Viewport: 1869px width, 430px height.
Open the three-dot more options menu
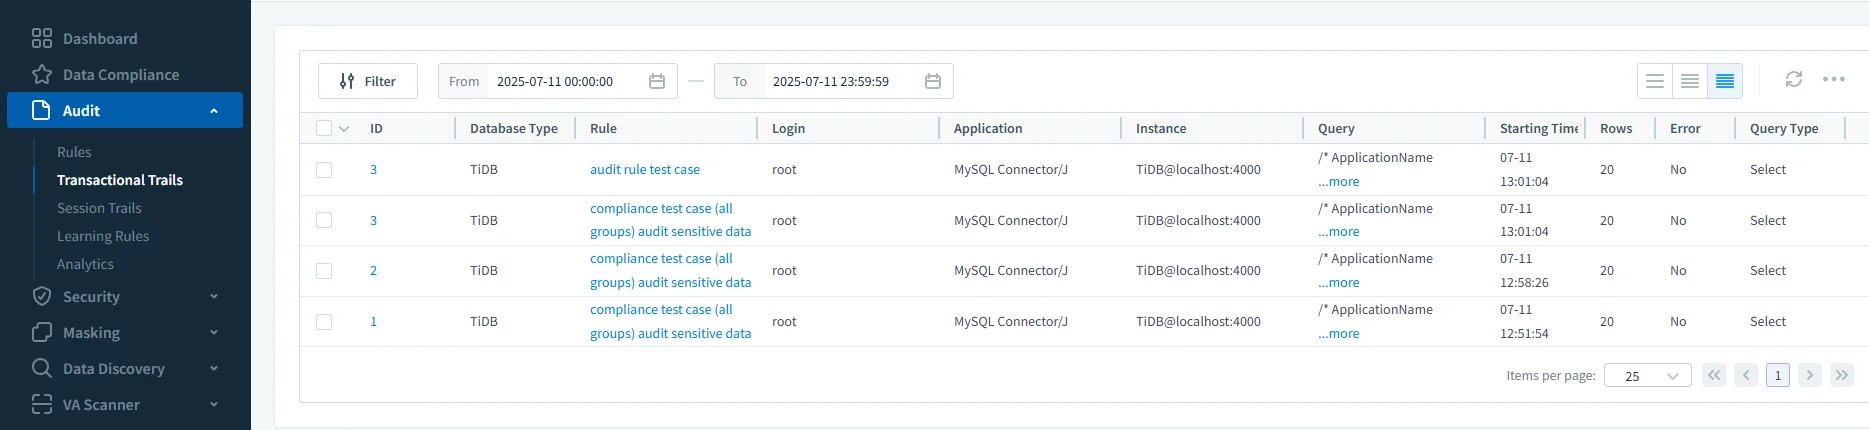pyautogui.click(x=1833, y=80)
